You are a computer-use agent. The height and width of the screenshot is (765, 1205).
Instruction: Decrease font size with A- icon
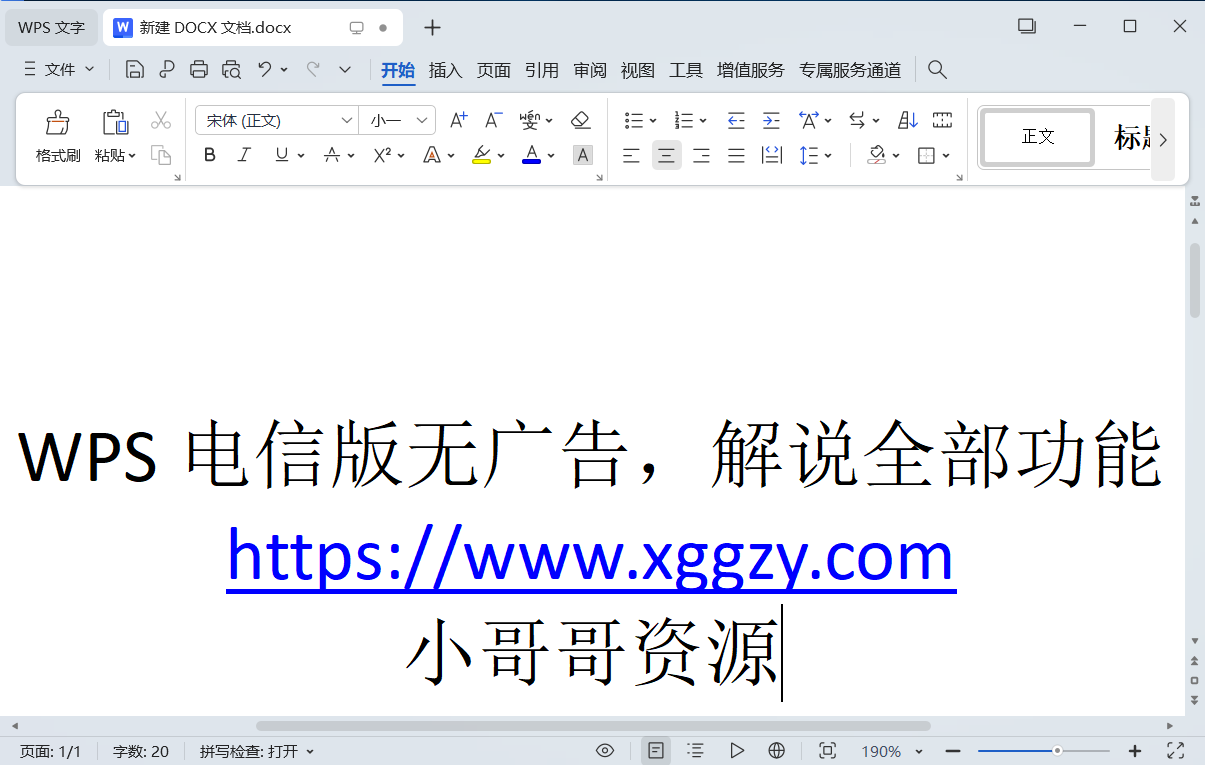(x=493, y=121)
